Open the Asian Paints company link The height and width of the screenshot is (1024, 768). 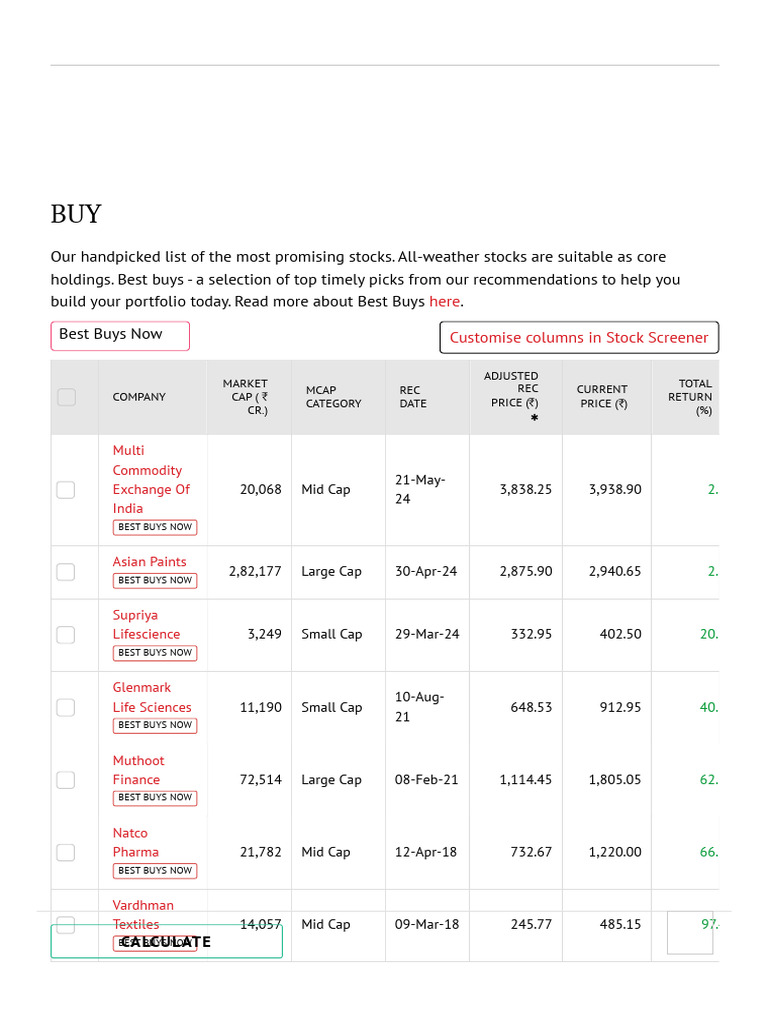pyautogui.click(x=149, y=562)
